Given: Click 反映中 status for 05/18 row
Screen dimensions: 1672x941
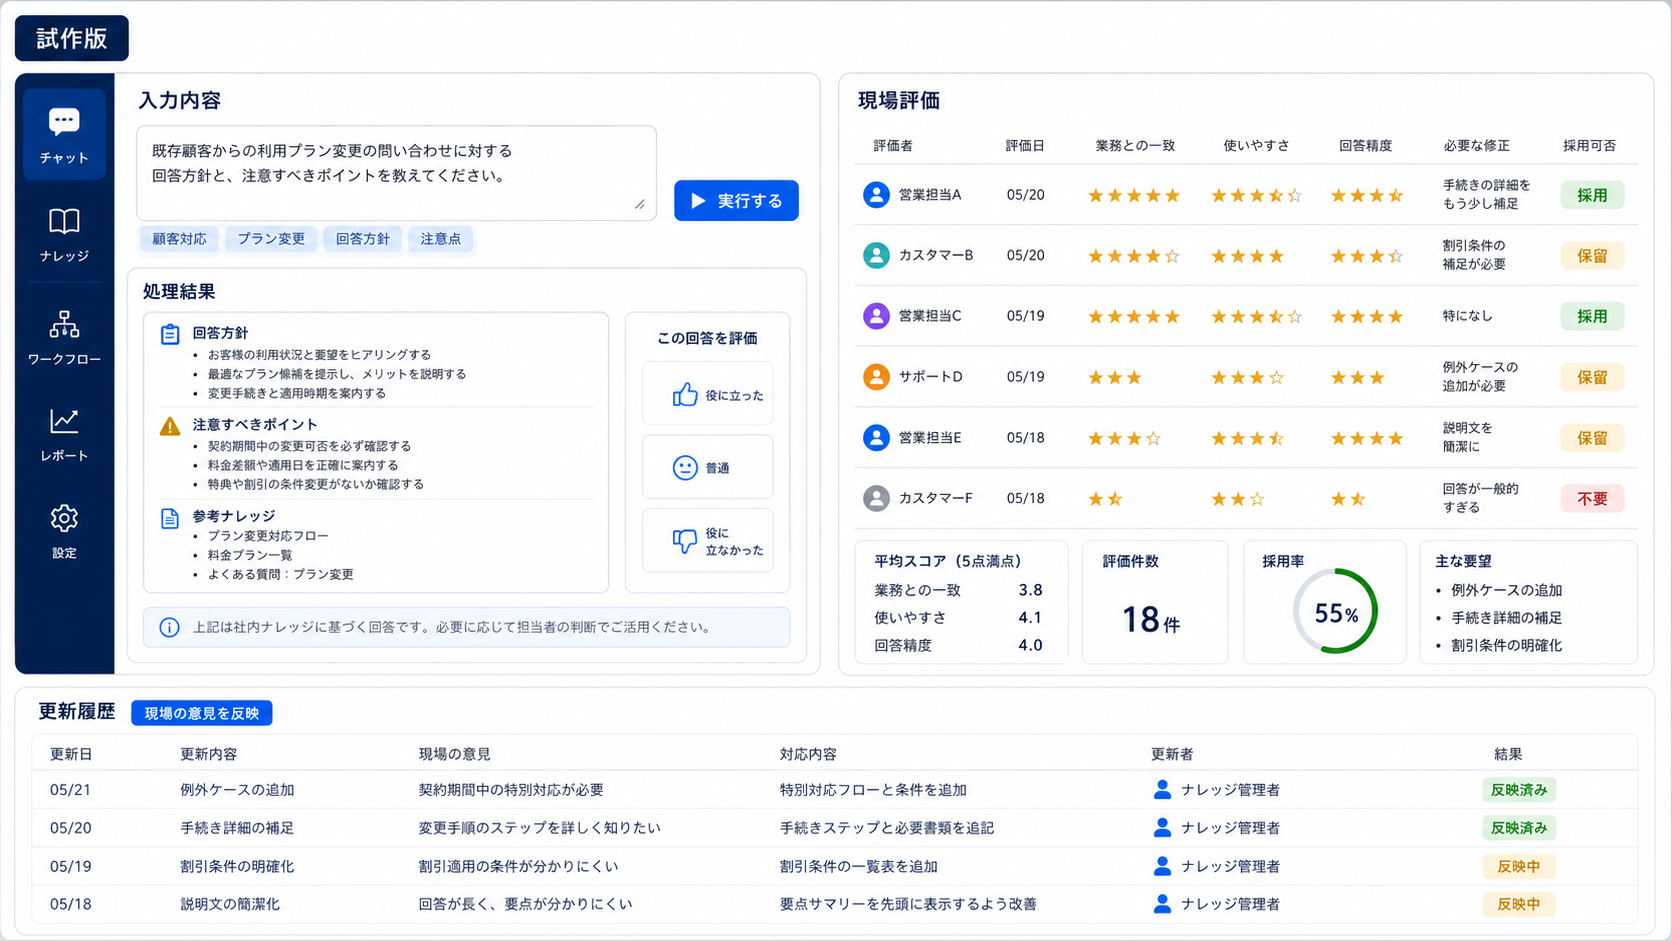Looking at the screenshot, I should (1519, 904).
